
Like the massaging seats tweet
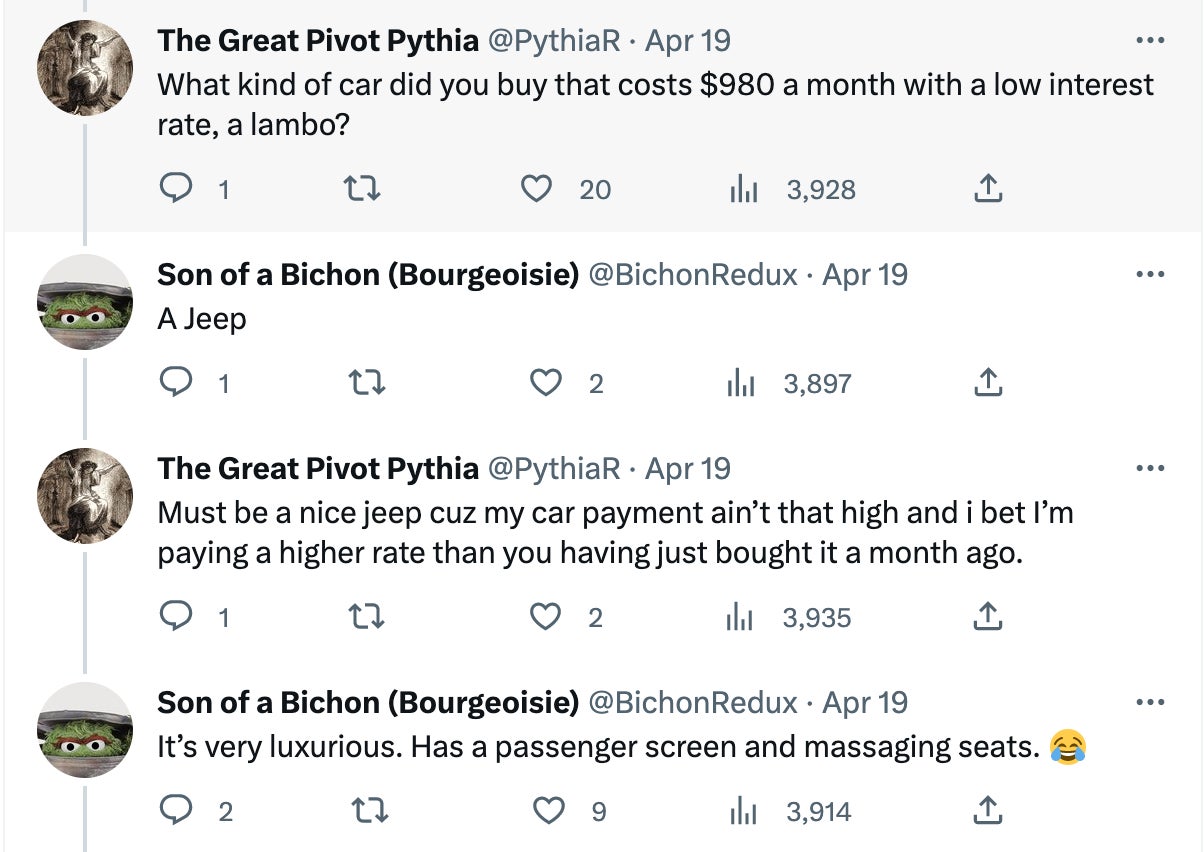[548, 811]
